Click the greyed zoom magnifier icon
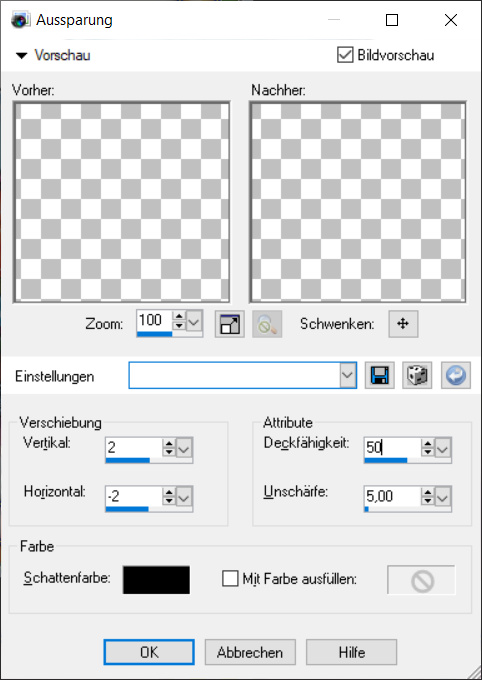 (x=267, y=324)
